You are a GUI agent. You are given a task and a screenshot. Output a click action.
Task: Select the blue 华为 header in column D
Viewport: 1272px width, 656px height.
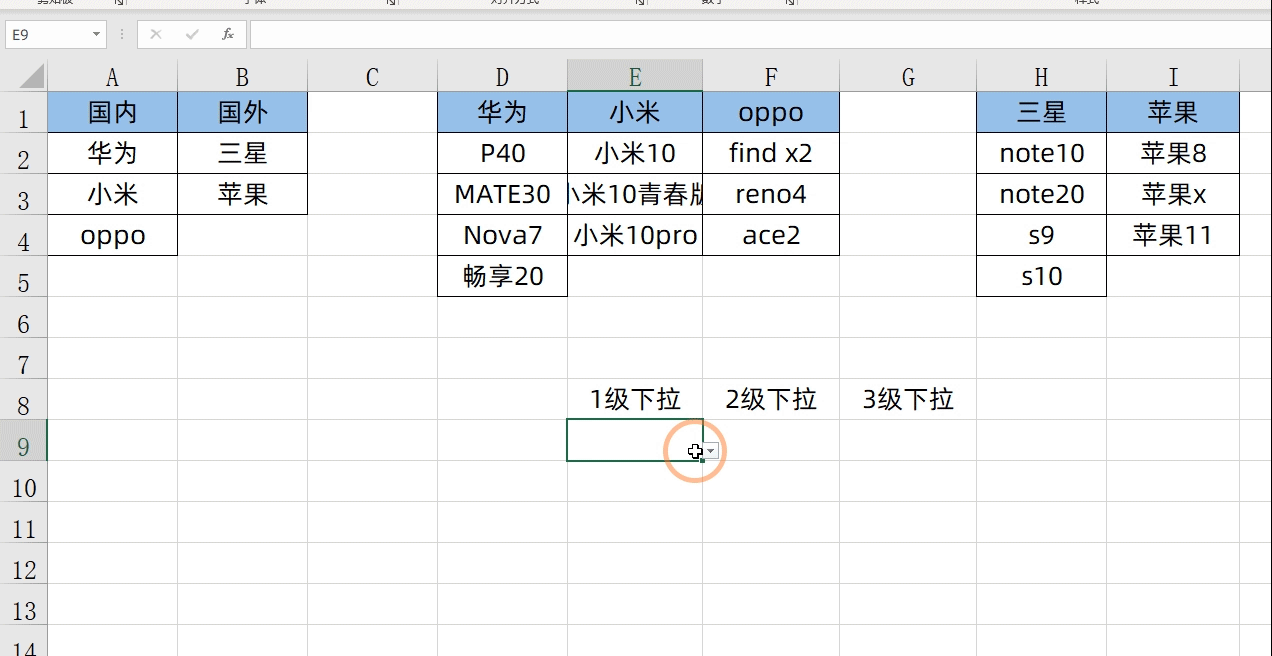click(502, 112)
